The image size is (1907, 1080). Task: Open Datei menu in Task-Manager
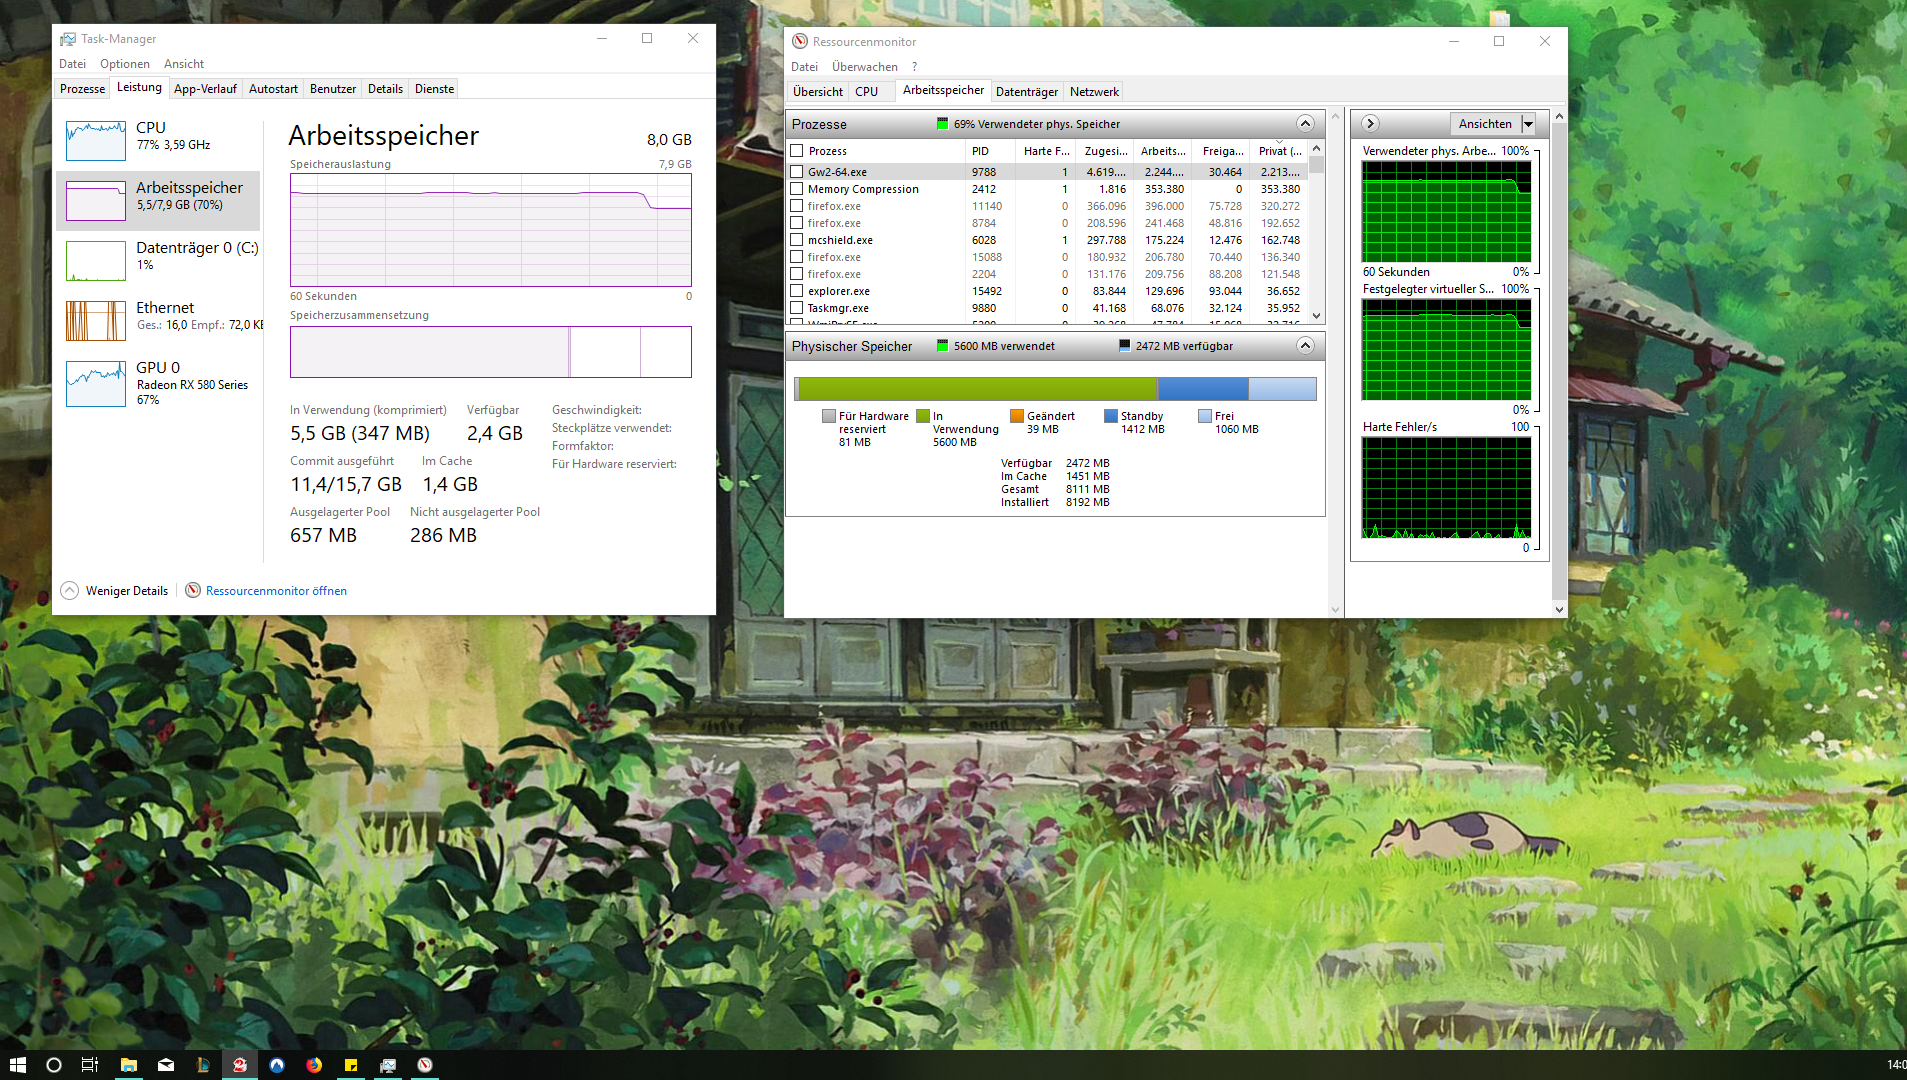pyautogui.click(x=72, y=64)
